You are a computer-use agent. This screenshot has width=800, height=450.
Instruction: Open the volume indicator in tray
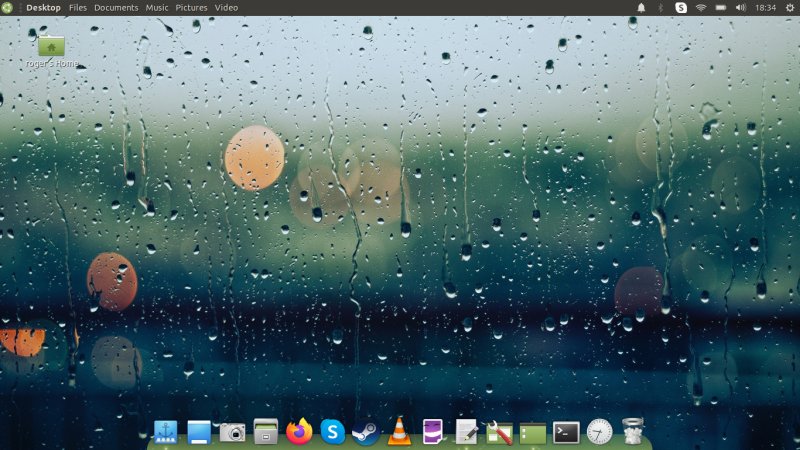(x=741, y=8)
